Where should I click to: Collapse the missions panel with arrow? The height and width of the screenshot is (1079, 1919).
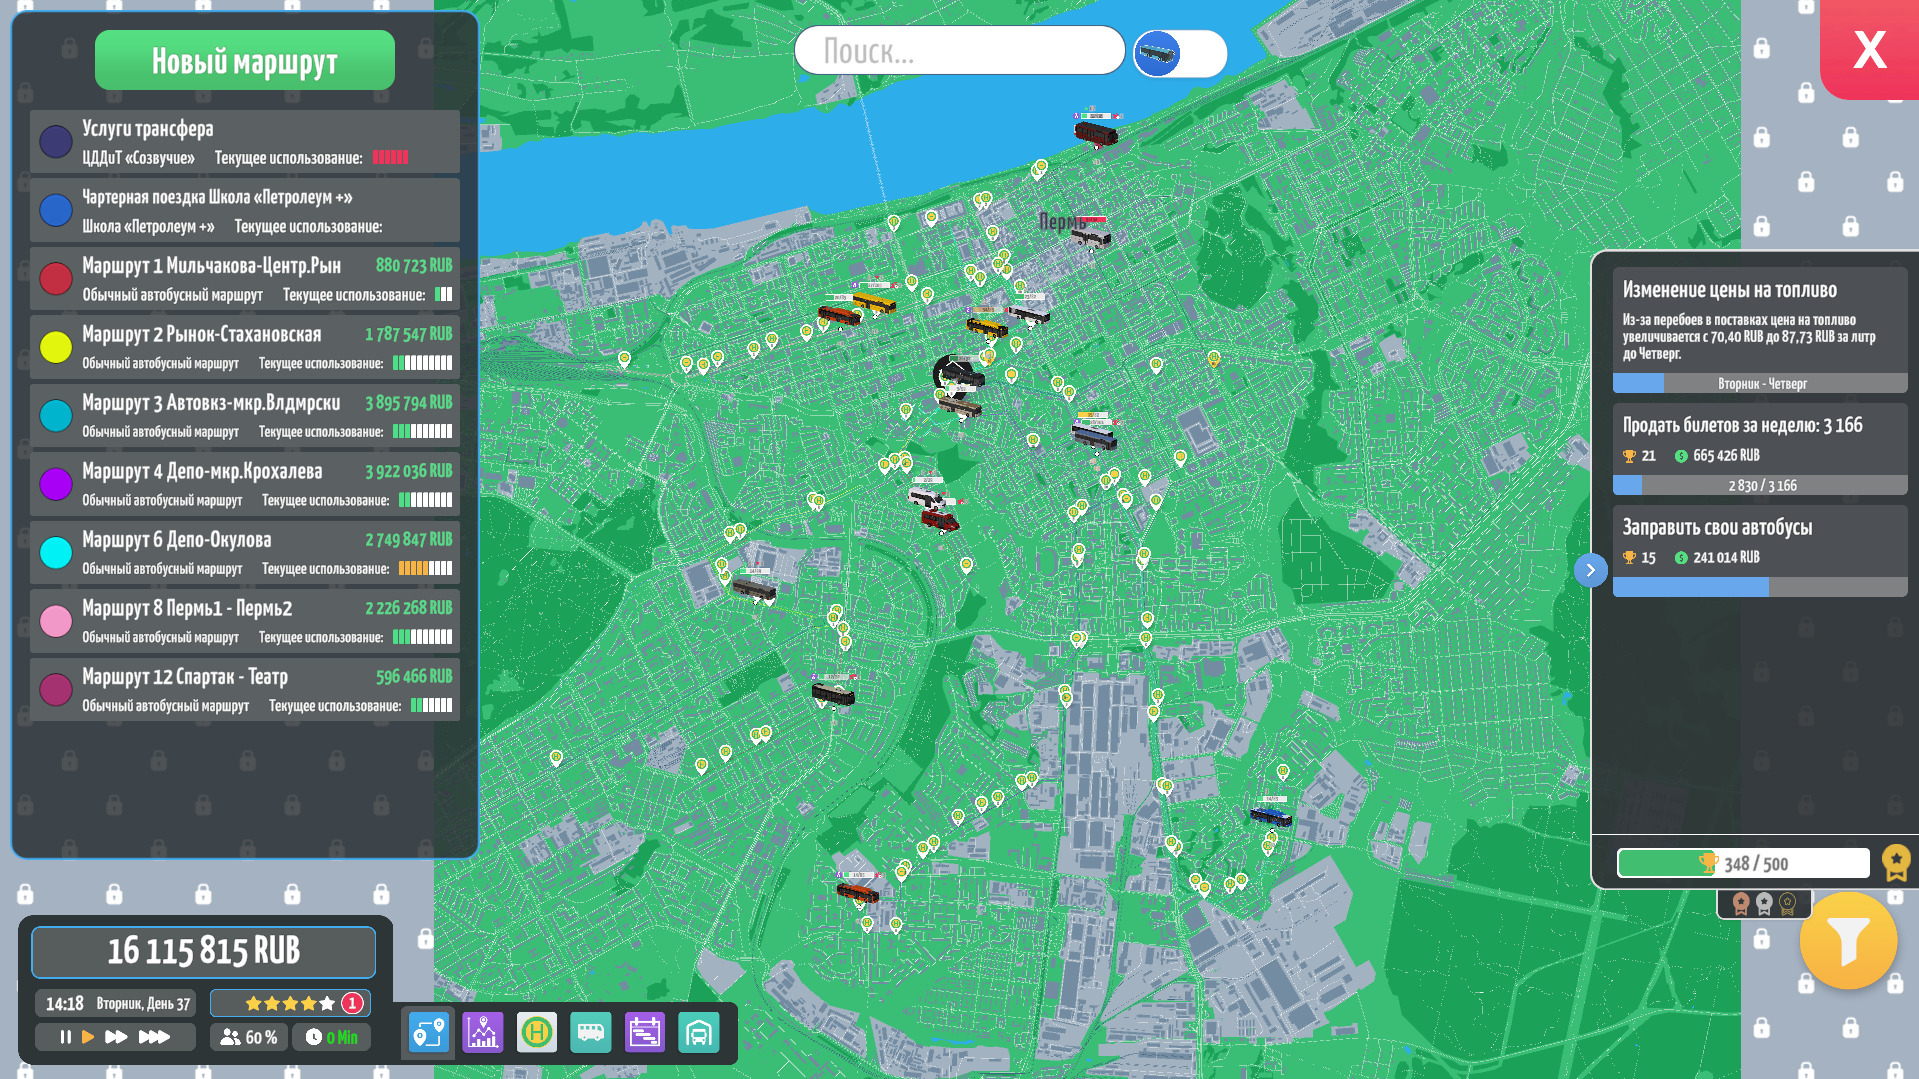point(1590,570)
